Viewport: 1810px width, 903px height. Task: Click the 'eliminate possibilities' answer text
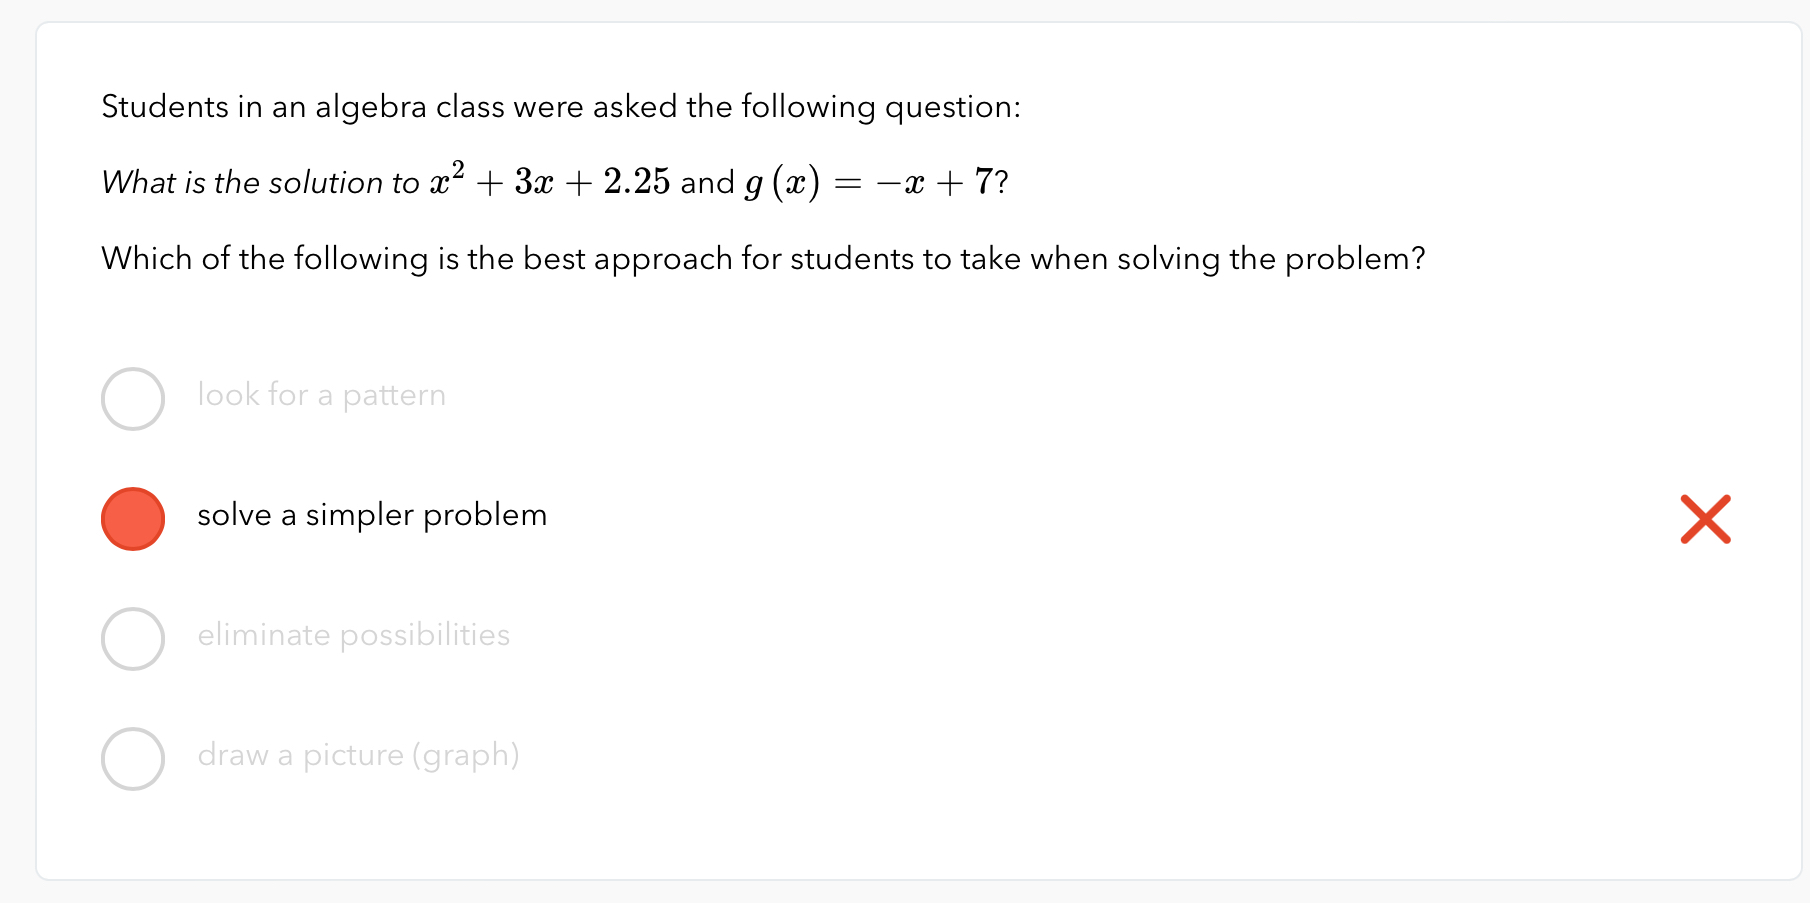tap(353, 635)
